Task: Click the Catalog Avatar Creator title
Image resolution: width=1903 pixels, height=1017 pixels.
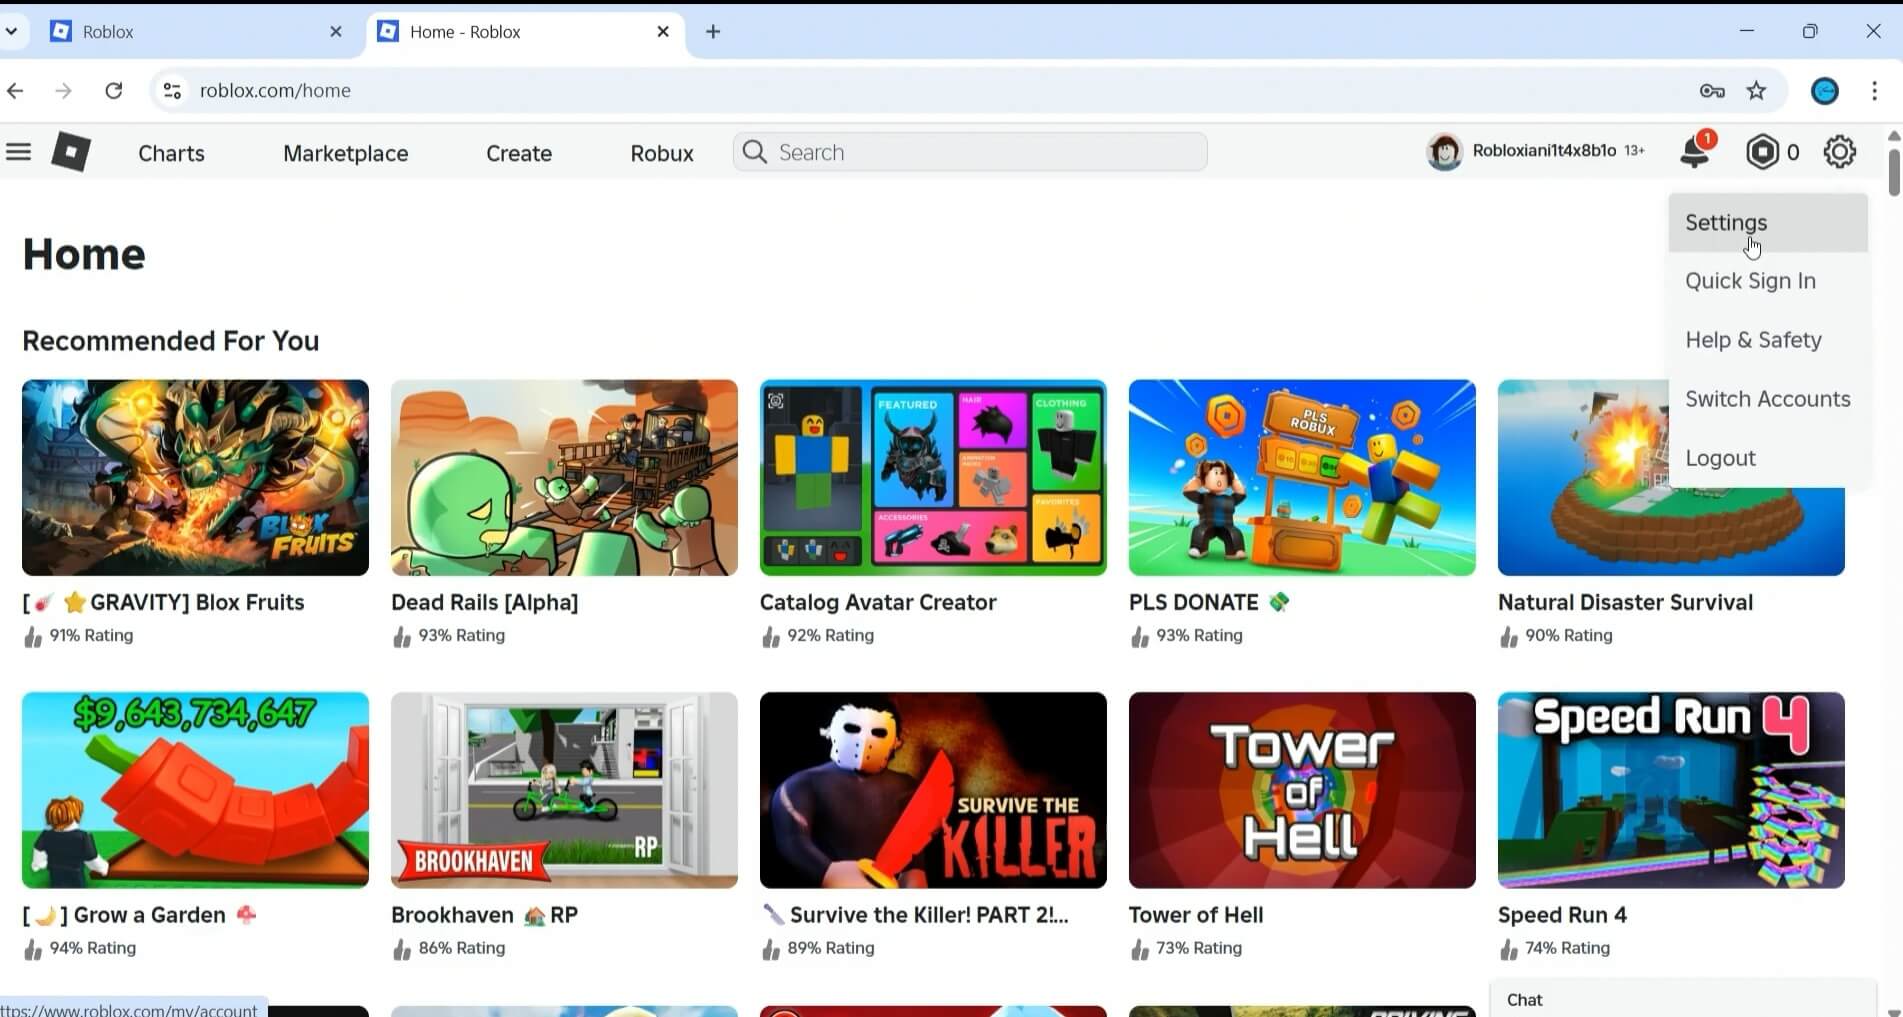Action: 878,602
